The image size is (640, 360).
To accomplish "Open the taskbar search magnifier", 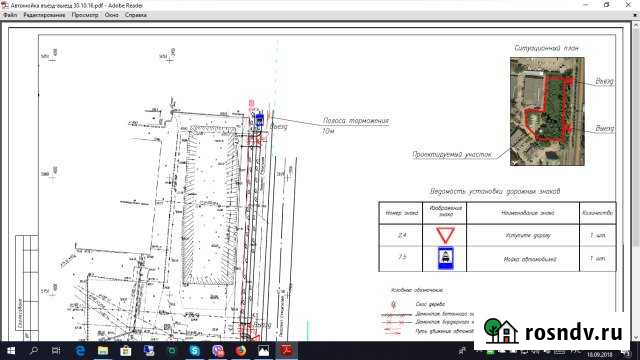I will 34,351.
